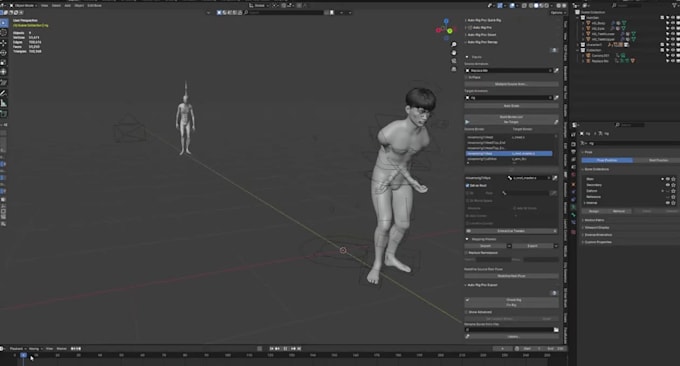Image resolution: width=680 pixels, height=366 pixels.
Task: Click the Re-Target button
Action: 509,122
